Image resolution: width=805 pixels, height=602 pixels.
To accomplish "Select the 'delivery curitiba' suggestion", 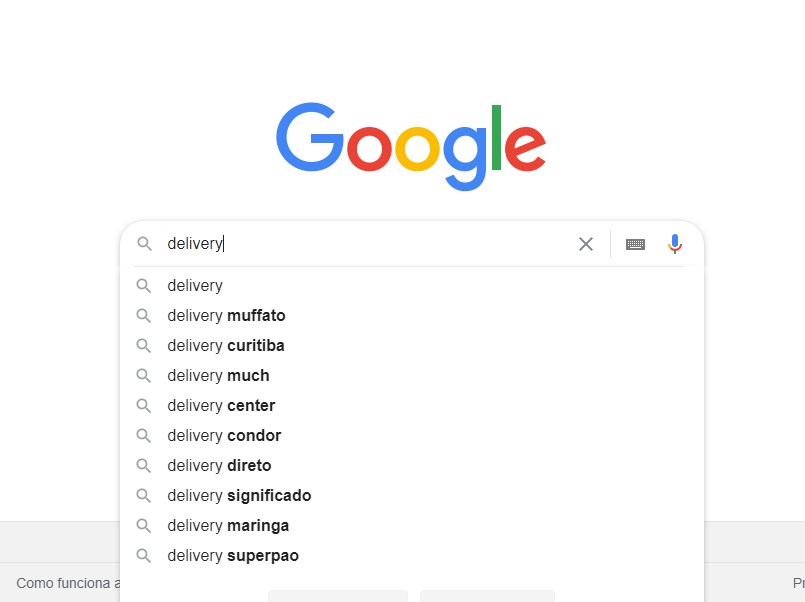I will click(x=226, y=345).
